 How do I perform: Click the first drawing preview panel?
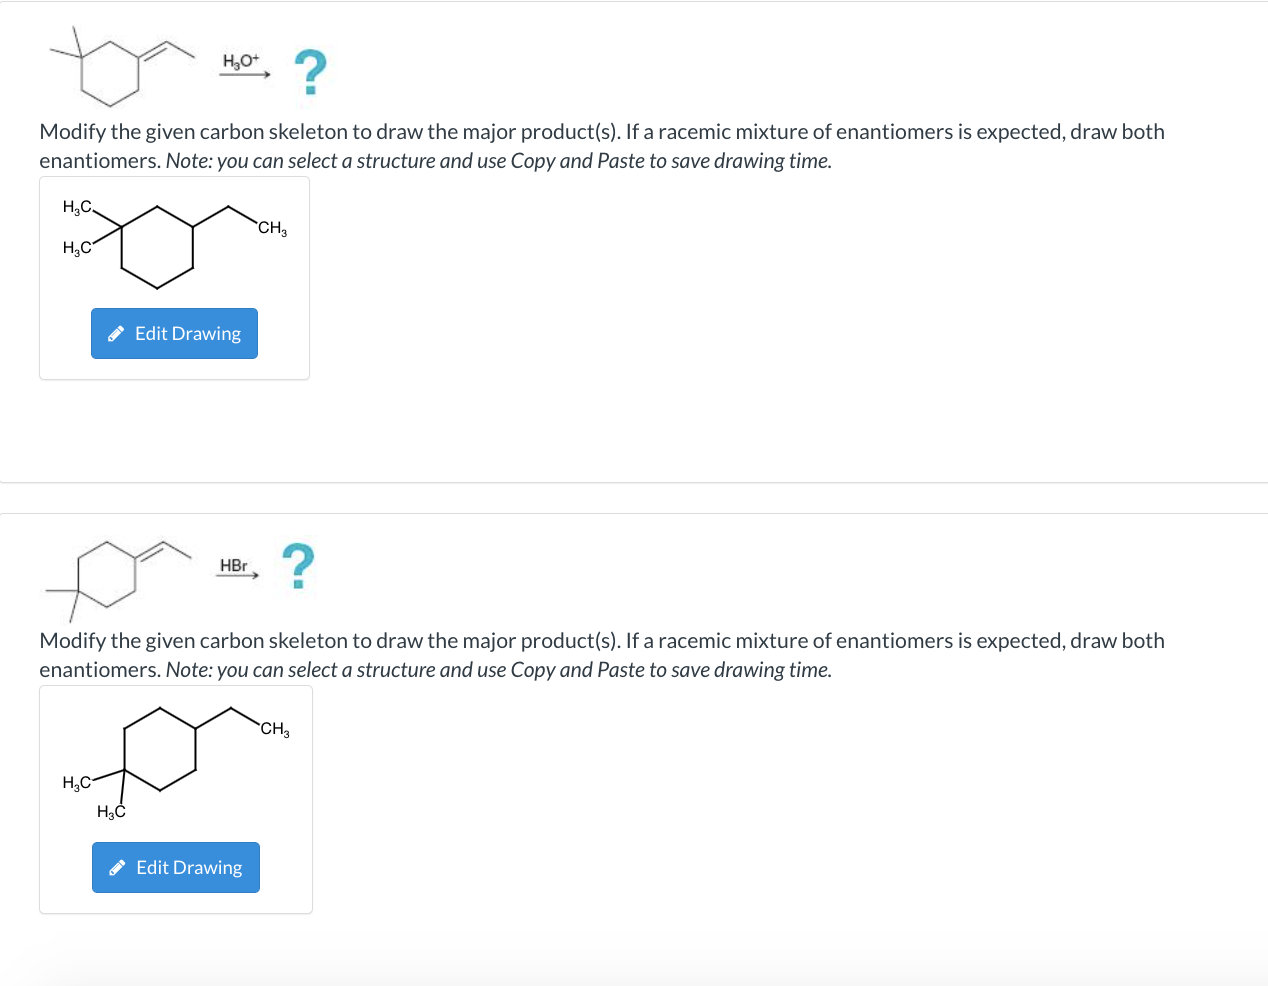coord(174,277)
